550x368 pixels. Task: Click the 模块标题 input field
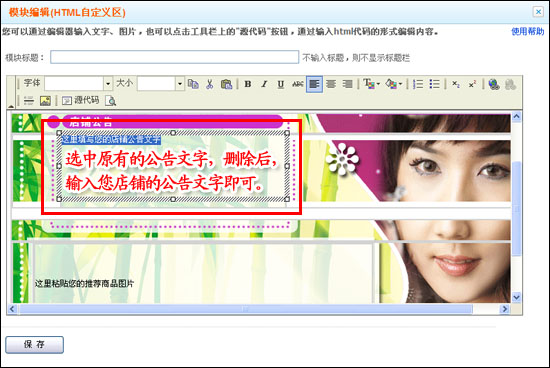tap(174, 57)
